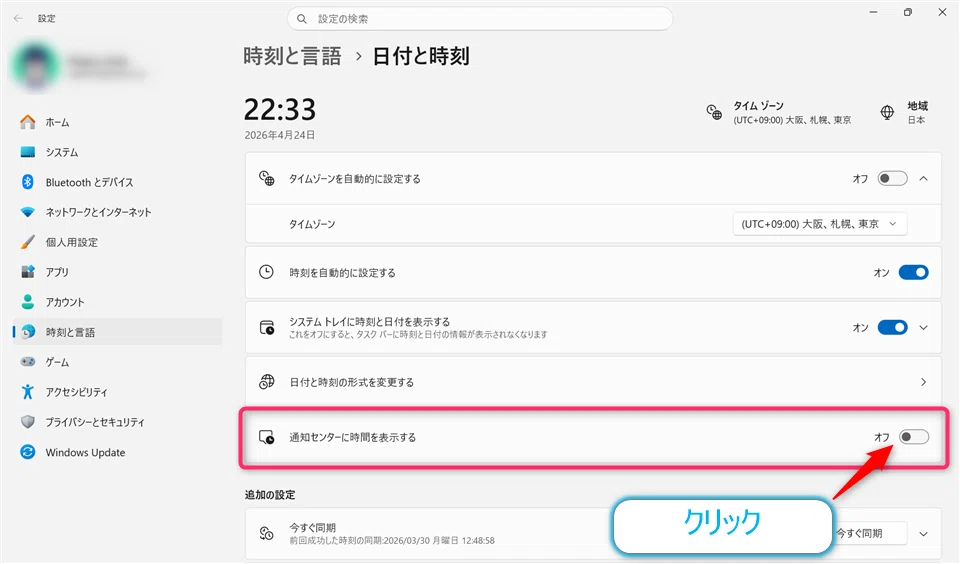The height and width of the screenshot is (564, 960).
Task: Click into the 設定の検索 search field
Action: click(480, 19)
